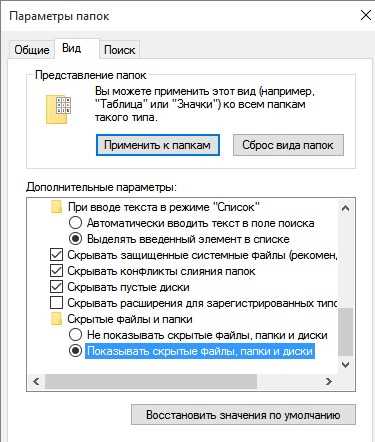Check Скрывать расширения для зарегистрированных типов
Viewport: 375px width, 442px height.
coord(56,303)
